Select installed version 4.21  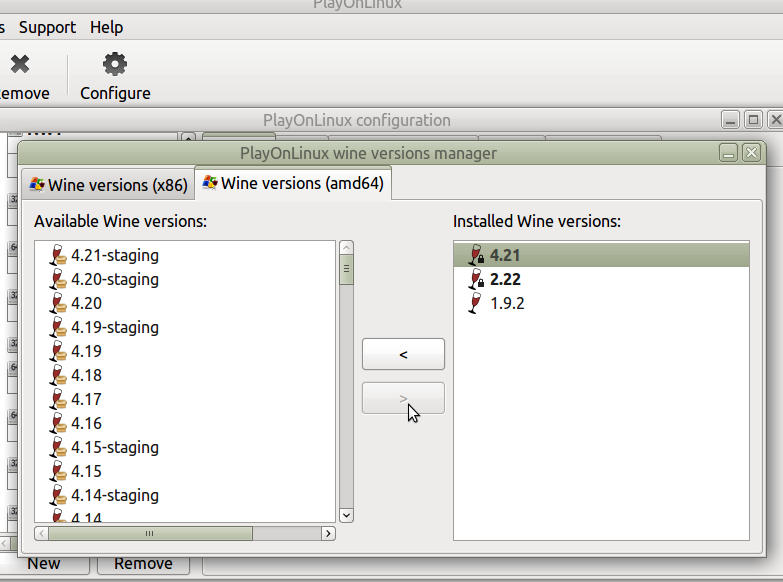tap(601, 255)
